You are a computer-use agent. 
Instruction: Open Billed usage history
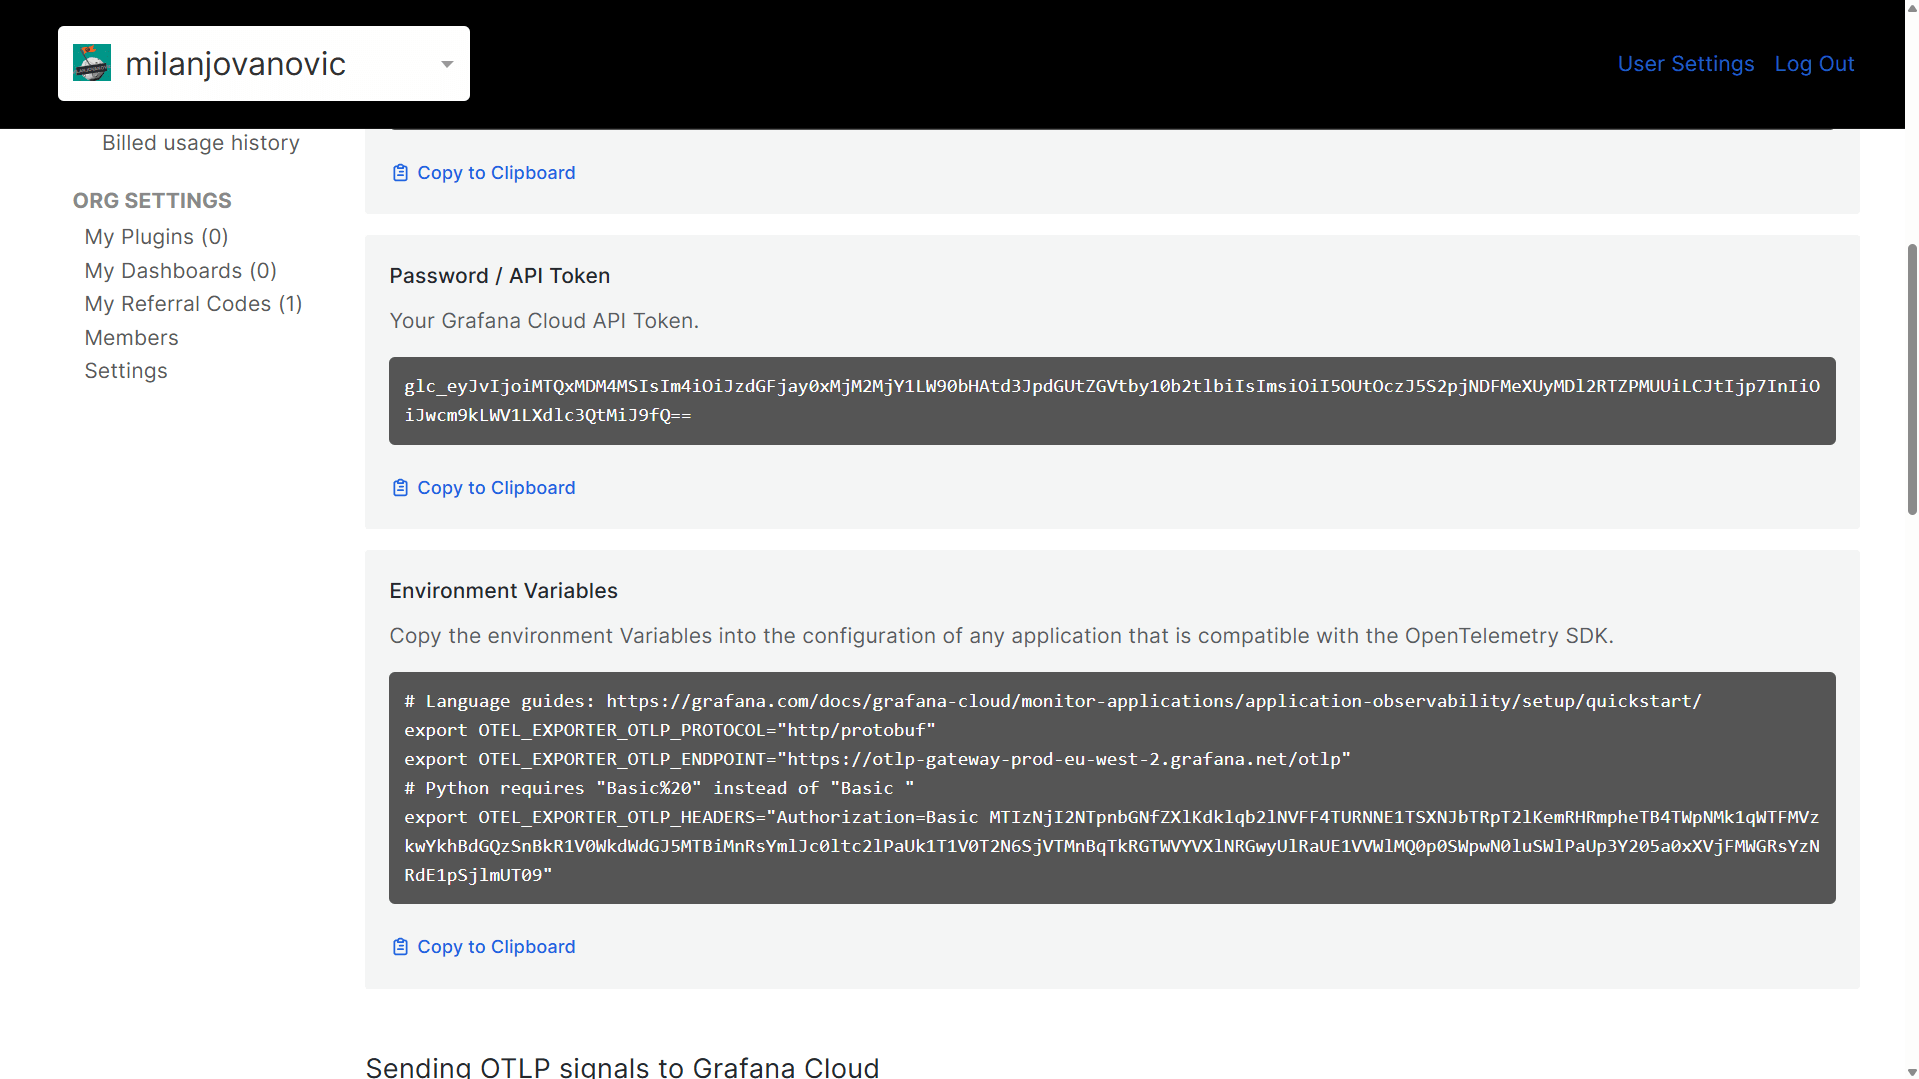(x=200, y=143)
